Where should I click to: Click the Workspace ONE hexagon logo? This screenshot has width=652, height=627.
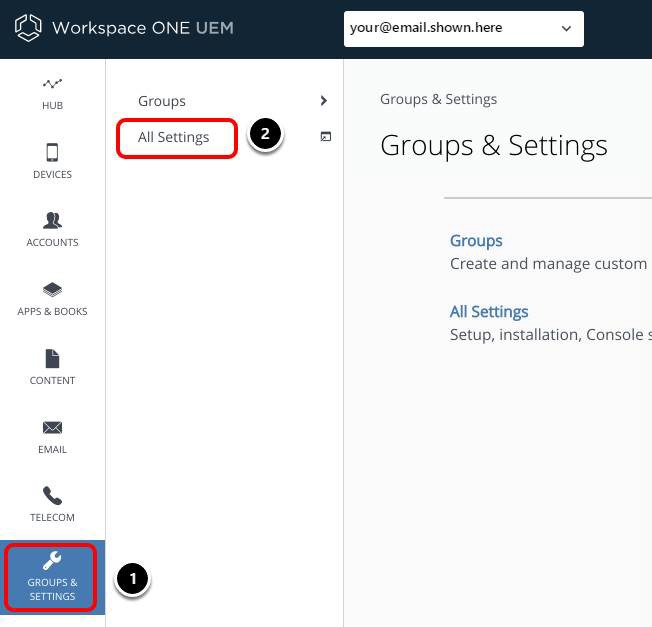[30, 28]
